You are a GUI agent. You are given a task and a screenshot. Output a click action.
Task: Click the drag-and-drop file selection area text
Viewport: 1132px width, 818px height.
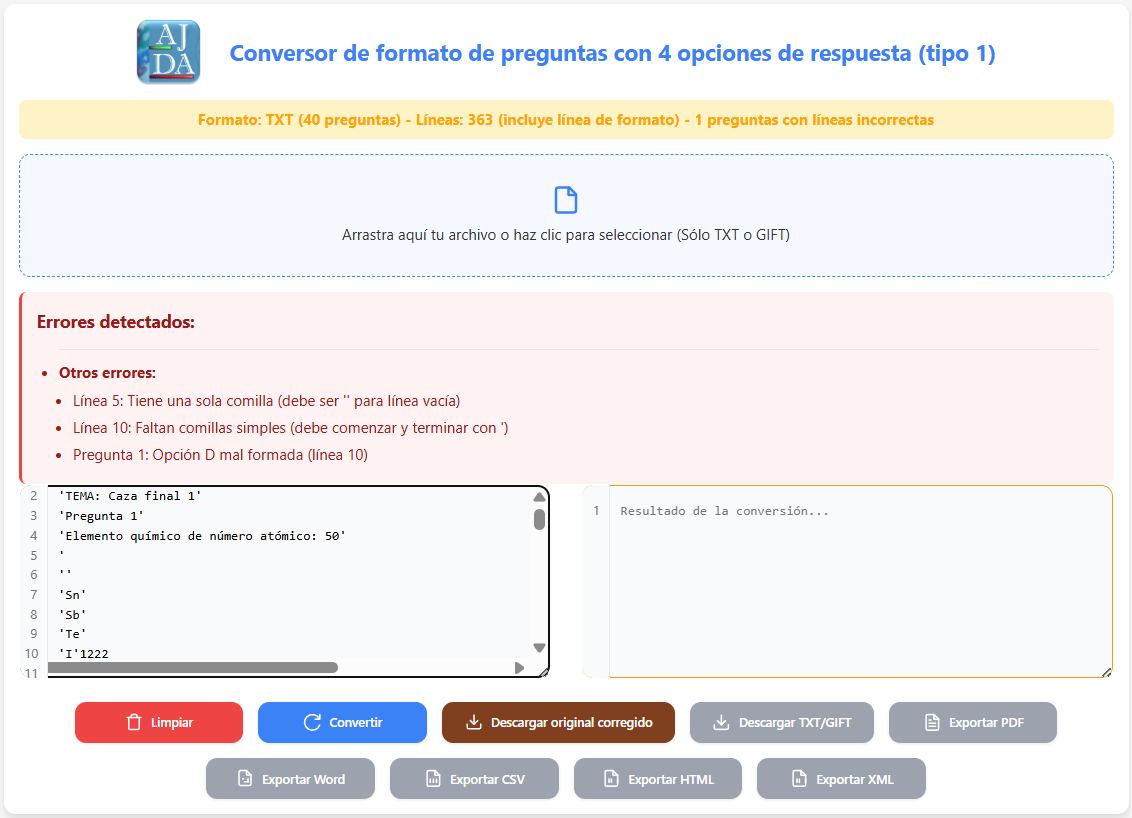[566, 236]
